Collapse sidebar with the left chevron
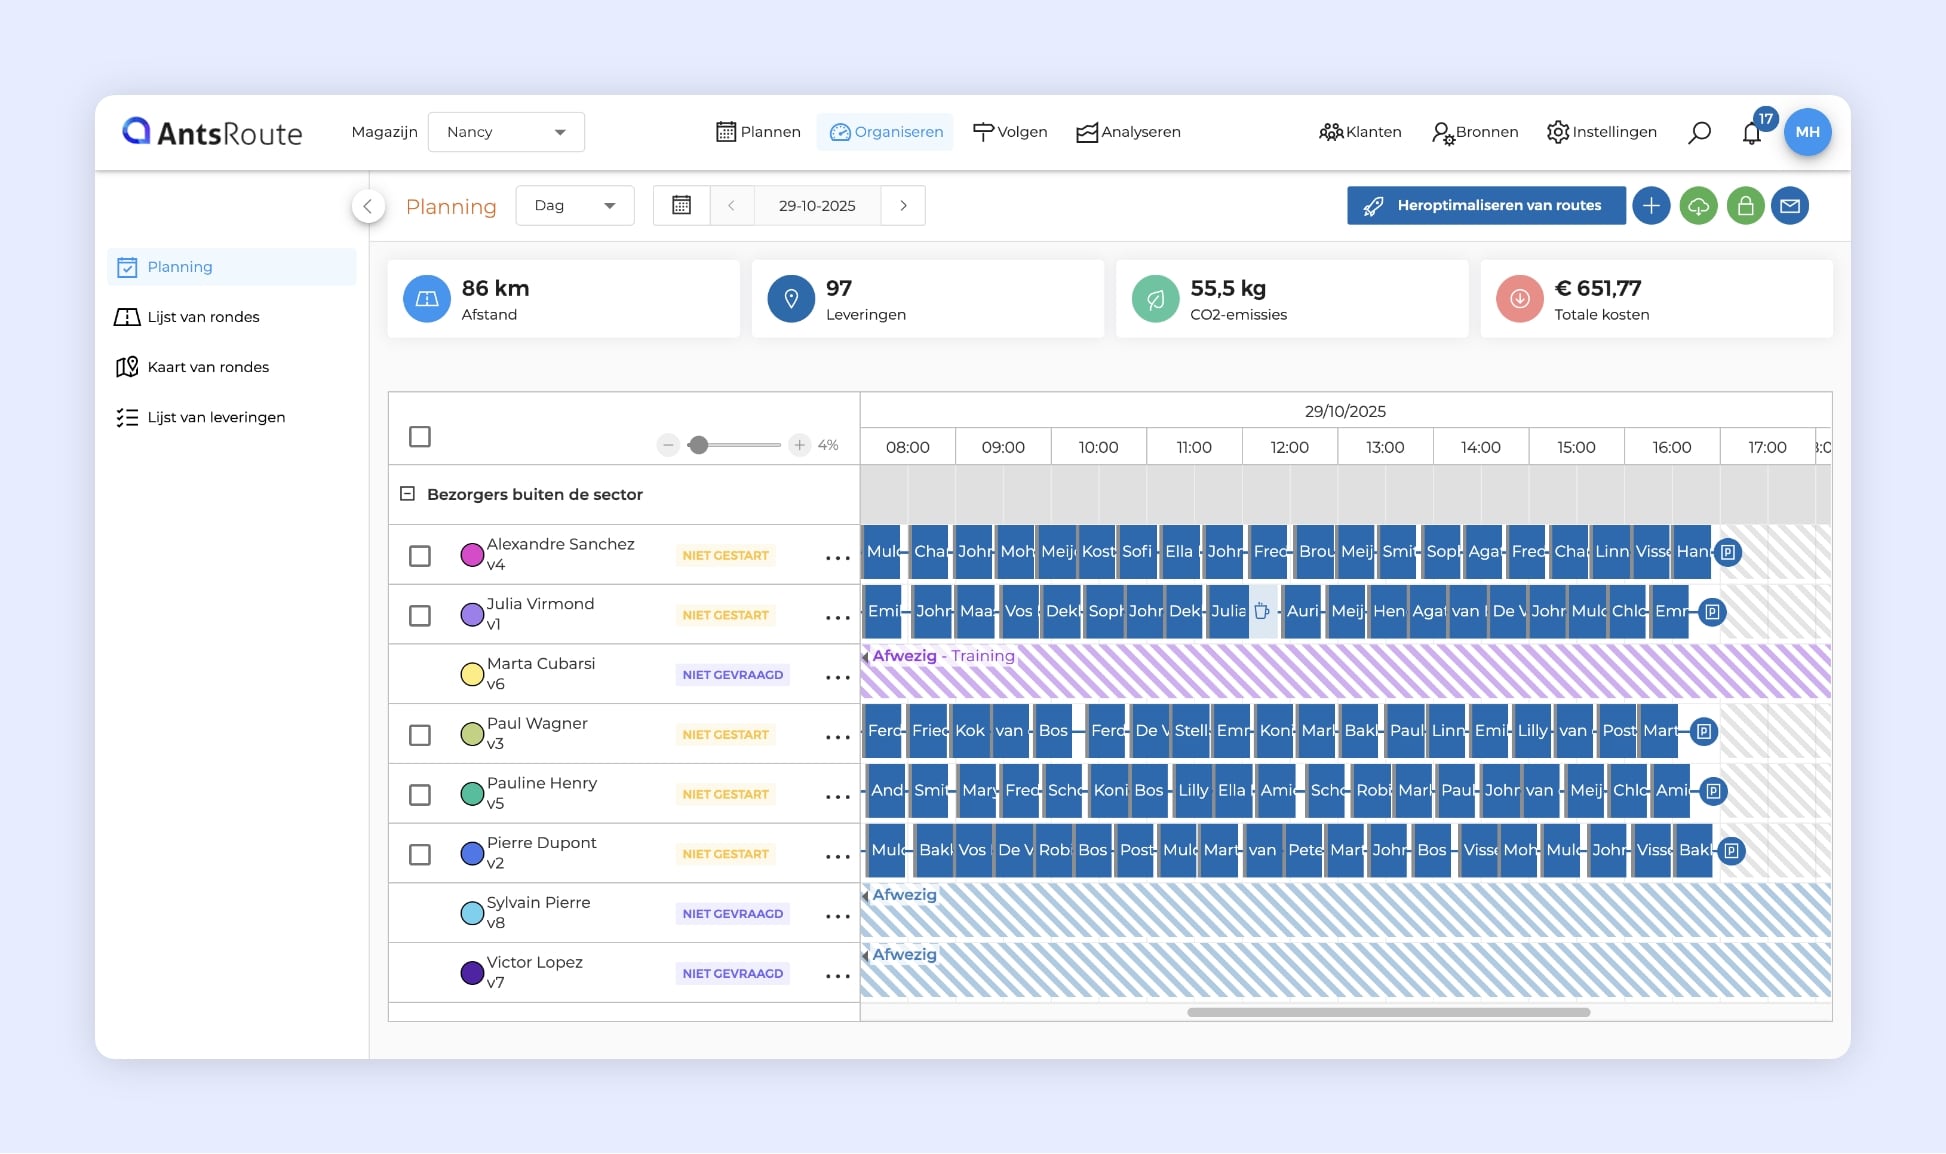The image size is (1946, 1154). 368,206
